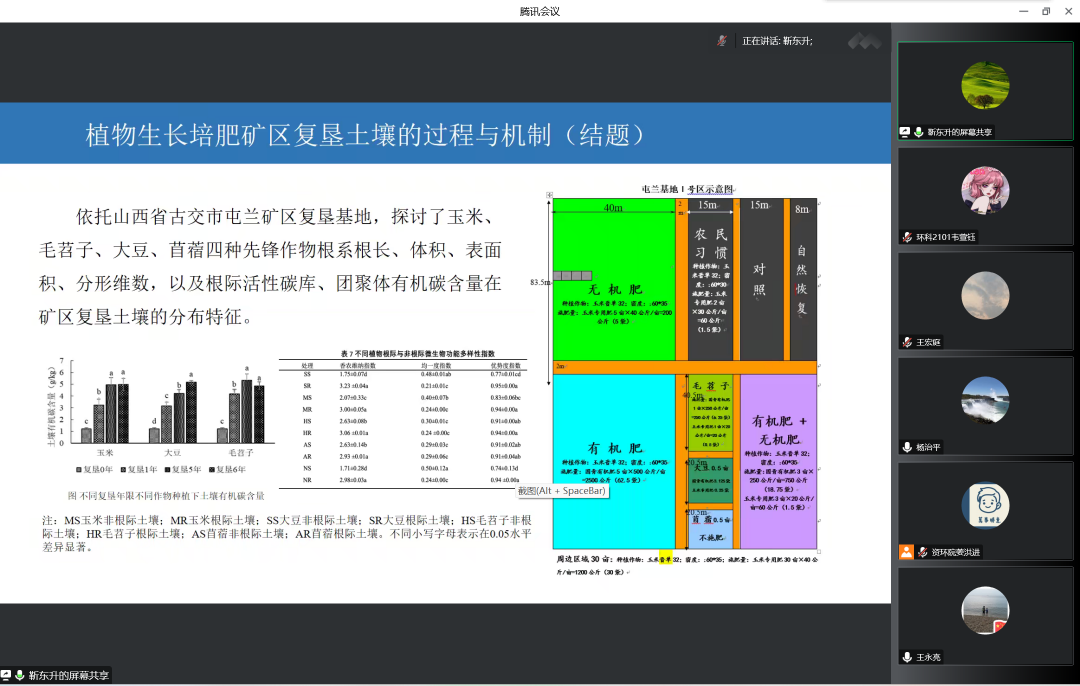This screenshot has width=1080, height=686.
Task: Click muted mic icon for 王宏庭
Action: click(907, 342)
